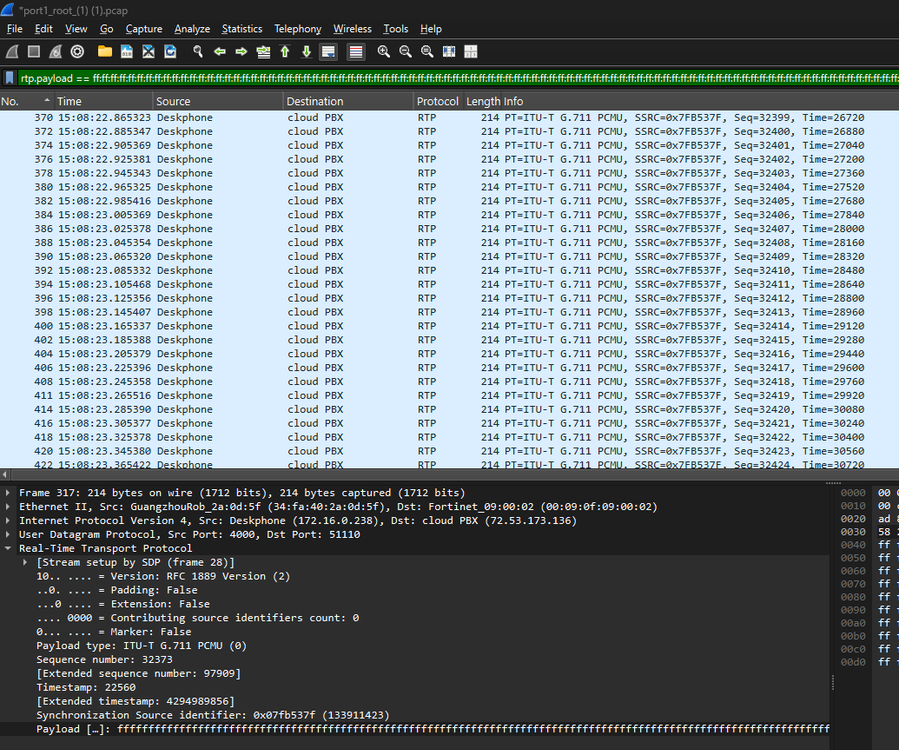Toggle auto-scroll during live capture

[x=328, y=51]
